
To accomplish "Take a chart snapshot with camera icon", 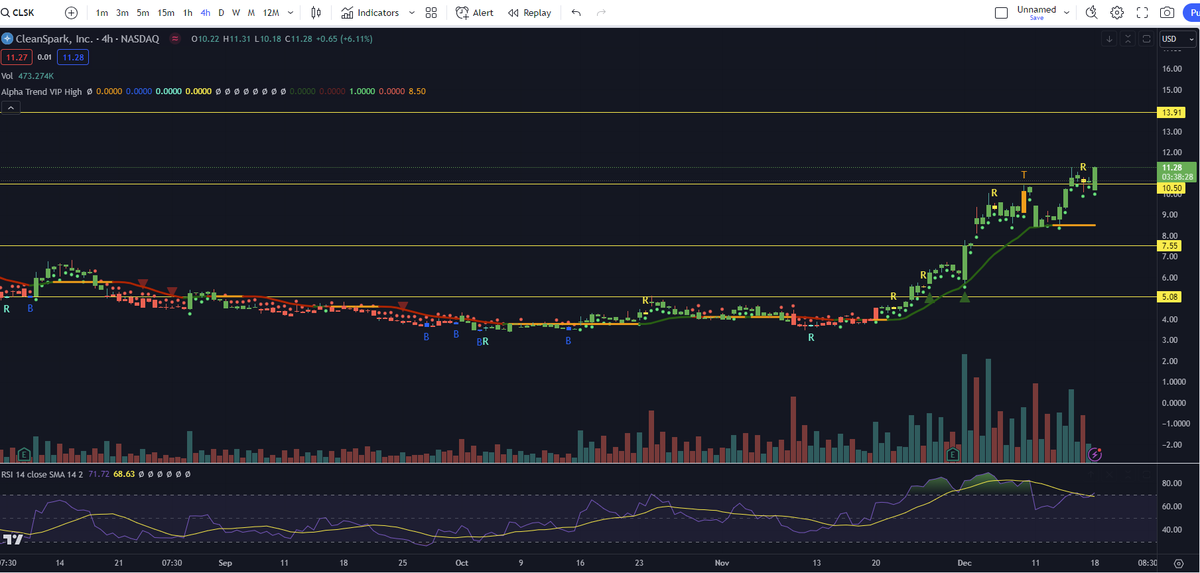I will (x=1167, y=13).
